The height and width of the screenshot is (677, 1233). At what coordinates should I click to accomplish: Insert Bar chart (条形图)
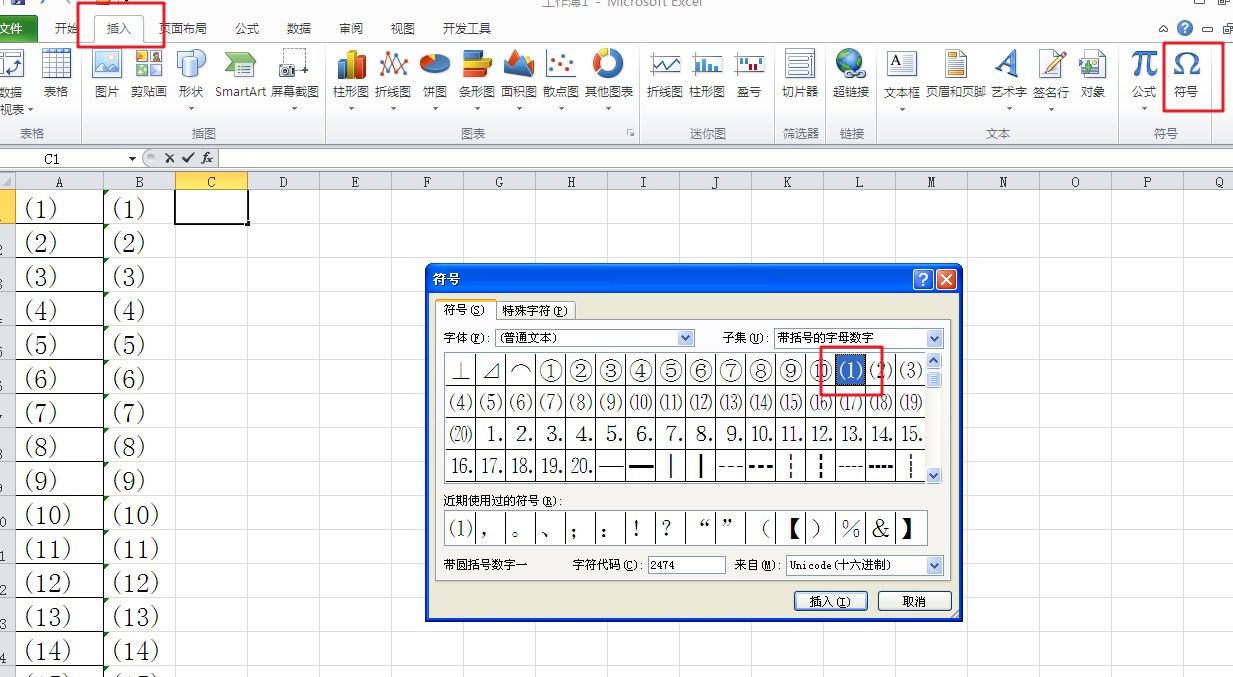point(476,79)
